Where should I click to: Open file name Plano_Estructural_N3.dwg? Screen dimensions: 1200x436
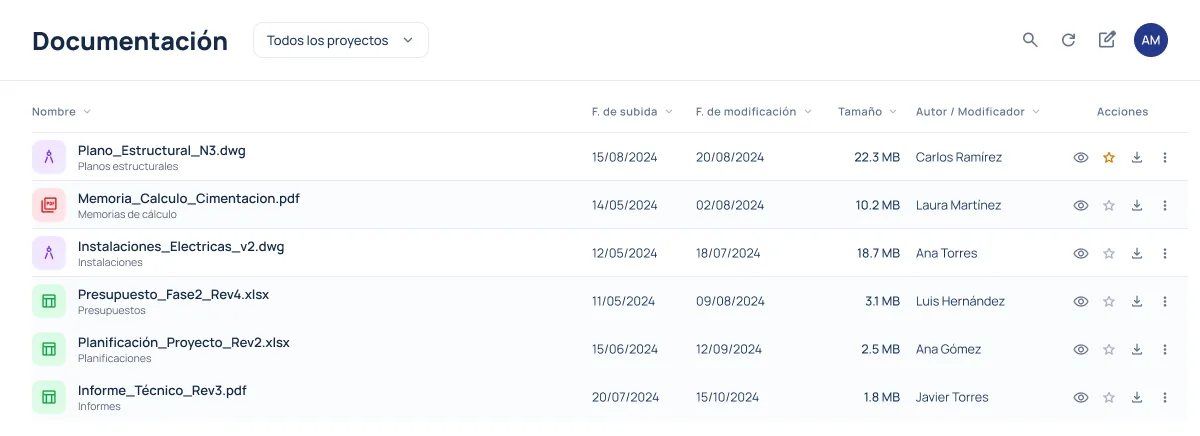162,151
